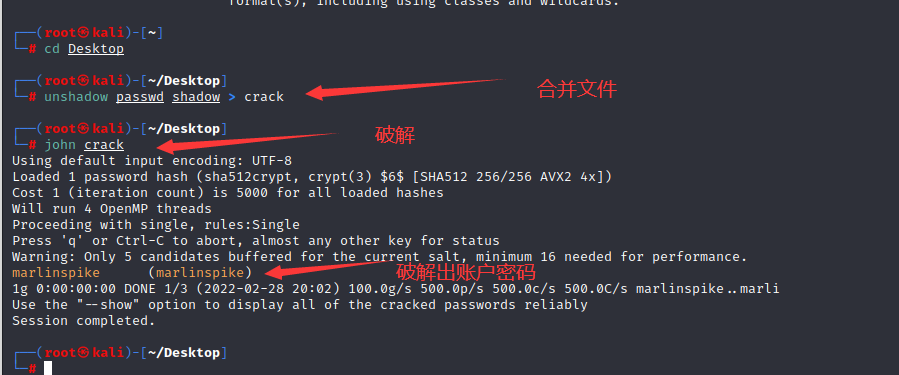The image size is (899, 375).
Task: Click the red arrow pointing at cracked password
Action: [324, 268]
